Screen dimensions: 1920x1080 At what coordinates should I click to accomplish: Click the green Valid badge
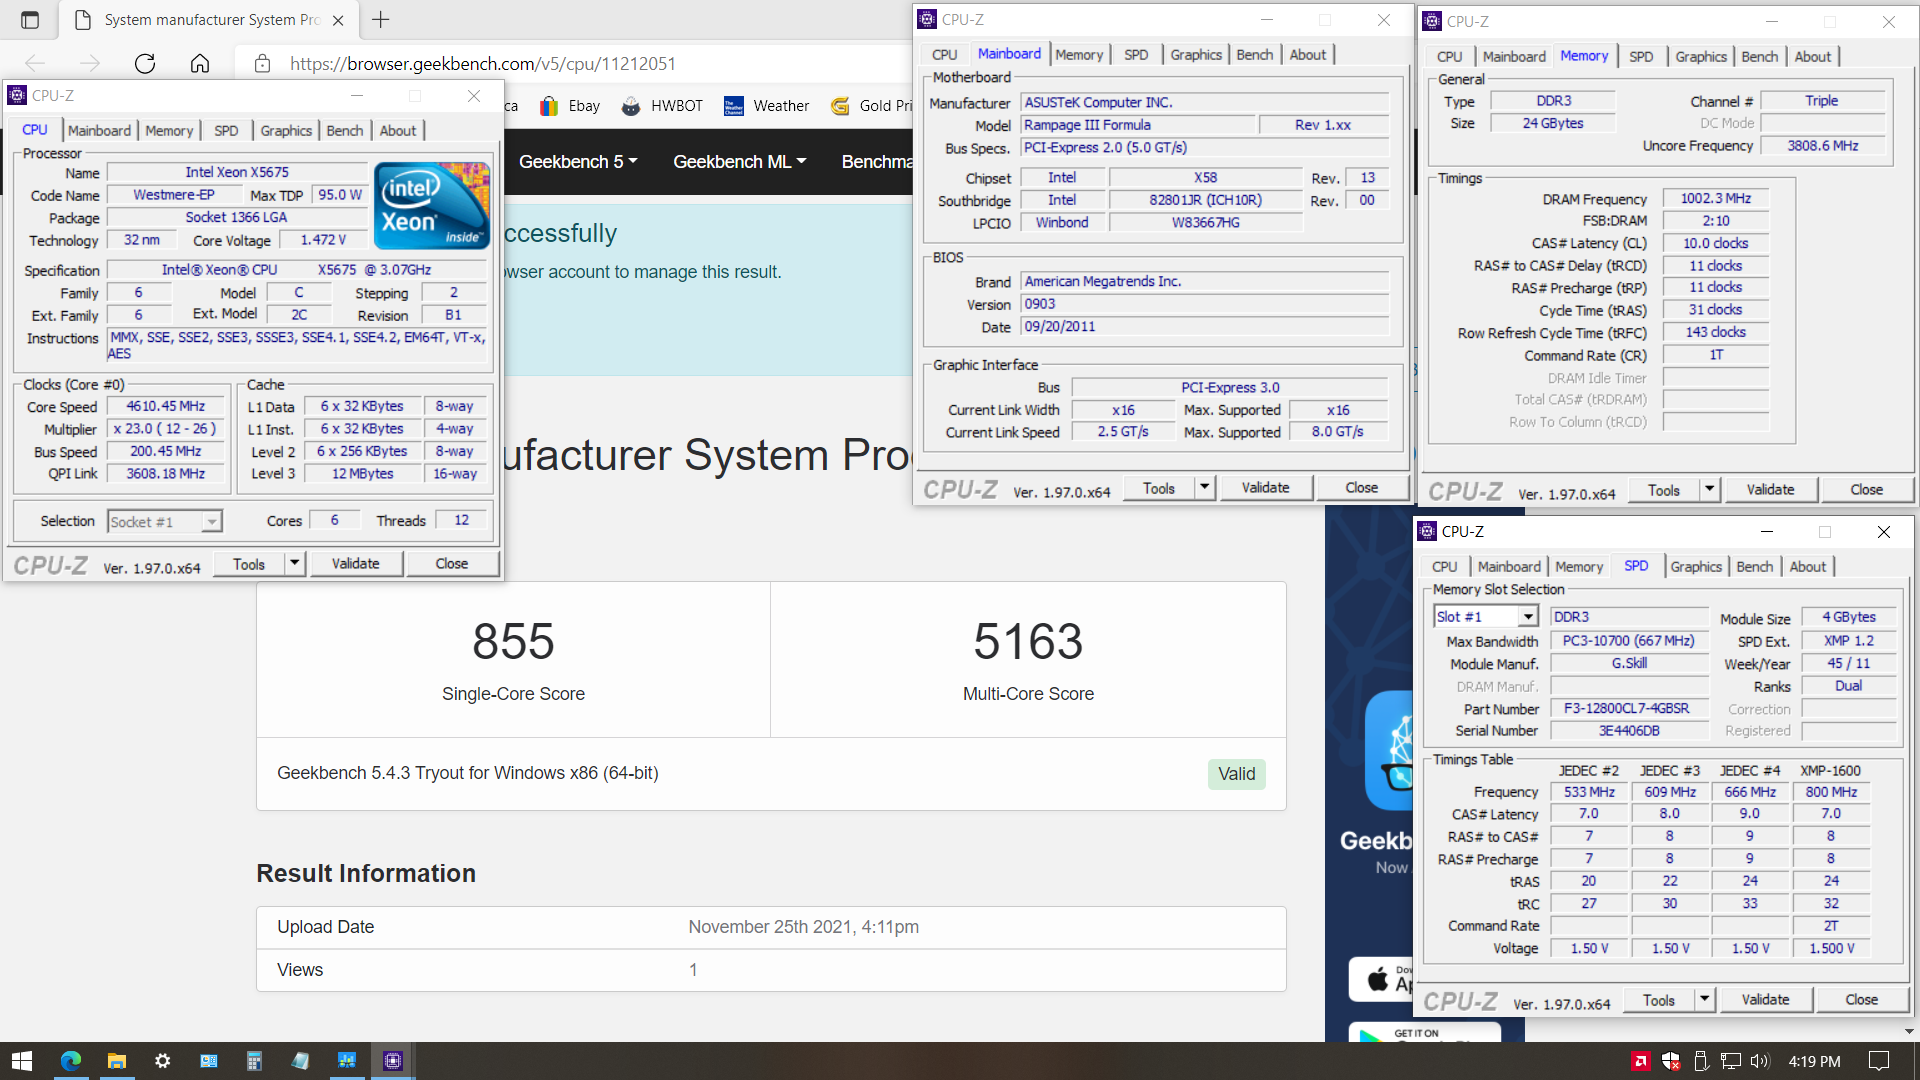pos(1237,774)
